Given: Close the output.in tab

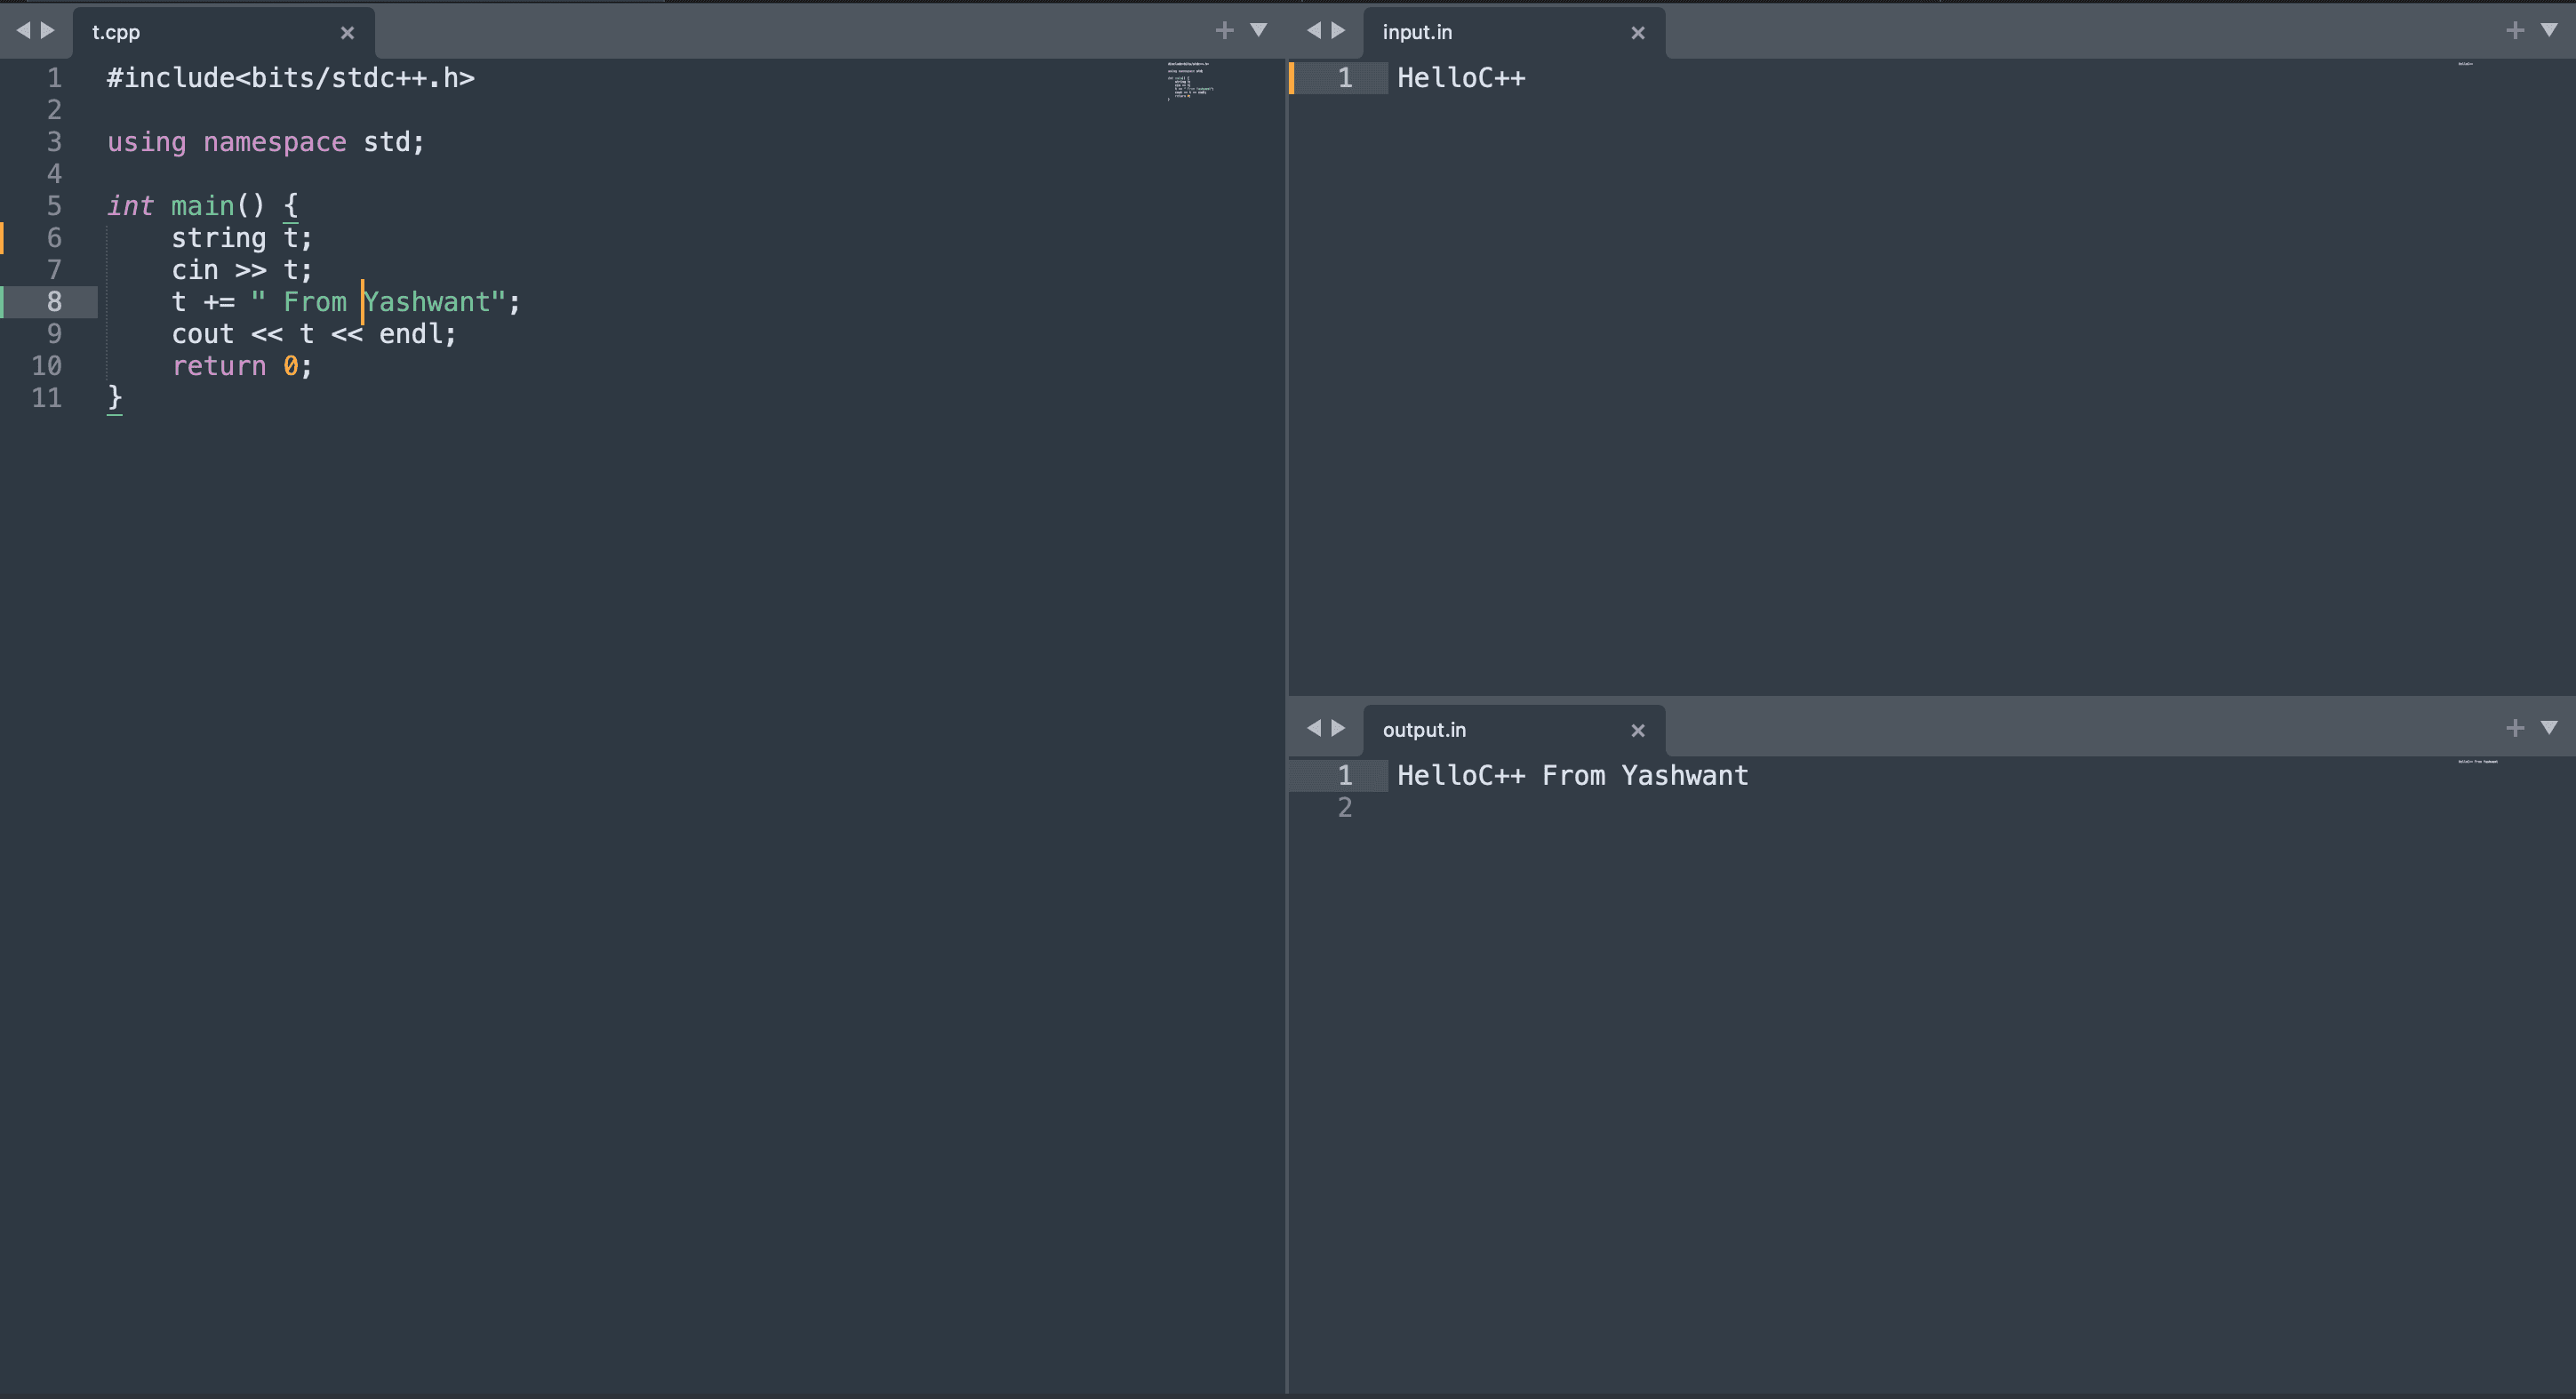Looking at the screenshot, I should pyautogui.click(x=1637, y=731).
